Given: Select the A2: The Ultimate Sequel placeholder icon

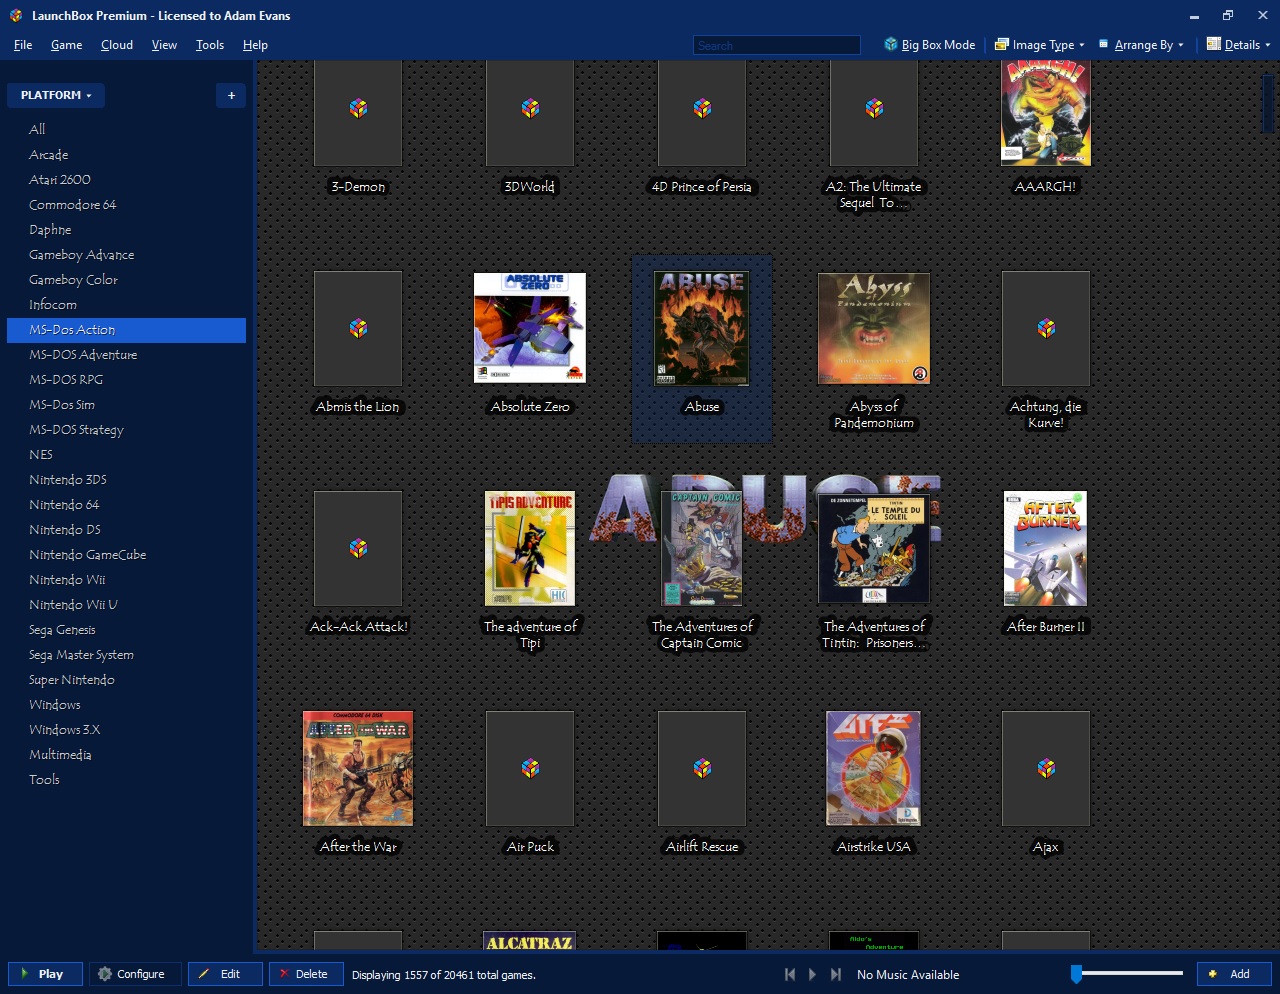Looking at the screenshot, I should [874, 108].
